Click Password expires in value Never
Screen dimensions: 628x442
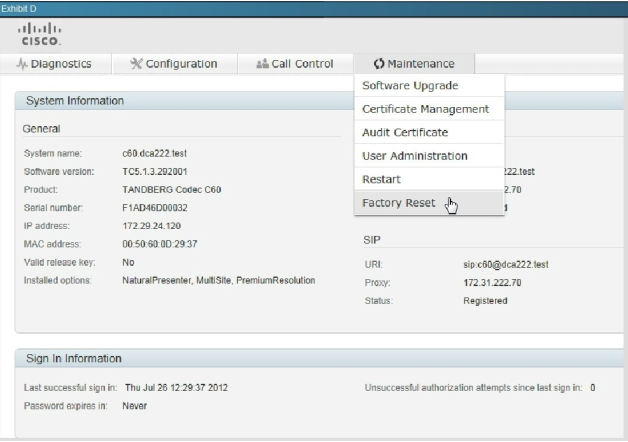[x=135, y=406]
